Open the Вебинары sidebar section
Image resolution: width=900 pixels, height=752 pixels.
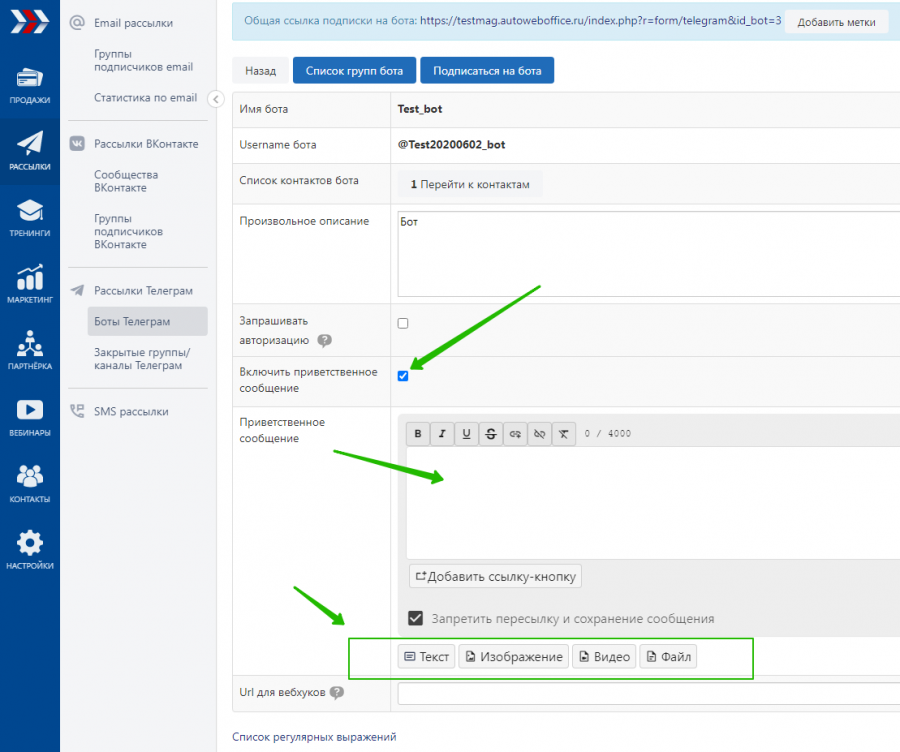click(x=29, y=417)
